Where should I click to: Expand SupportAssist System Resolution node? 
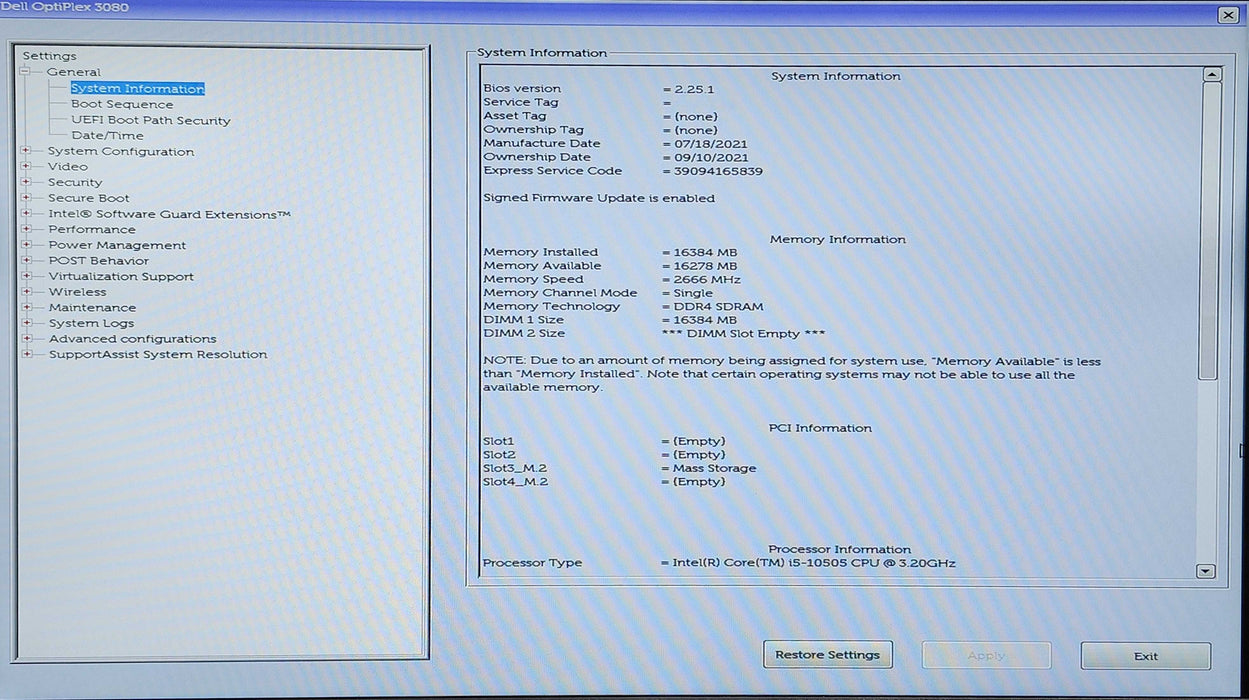[x=27, y=354]
